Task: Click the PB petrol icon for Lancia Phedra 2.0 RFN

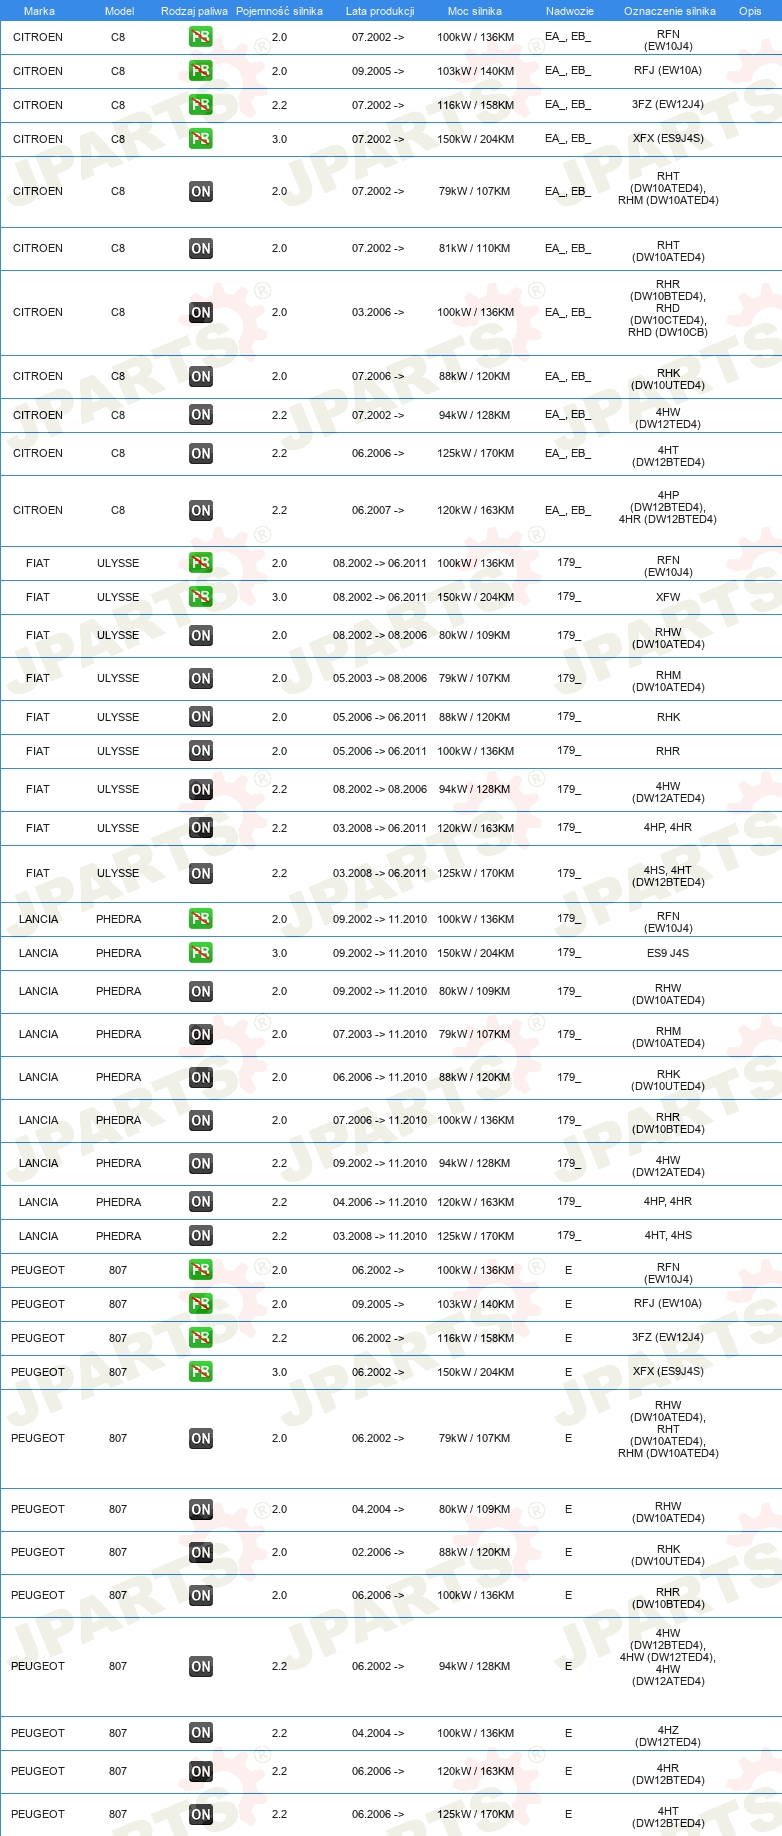Action: coord(201,919)
